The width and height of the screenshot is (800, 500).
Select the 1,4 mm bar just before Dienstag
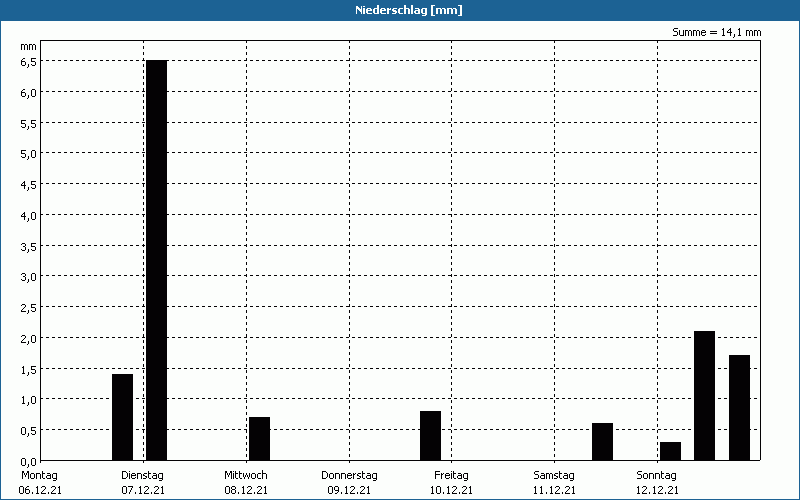pyautogui.click(x=122, y=417)
